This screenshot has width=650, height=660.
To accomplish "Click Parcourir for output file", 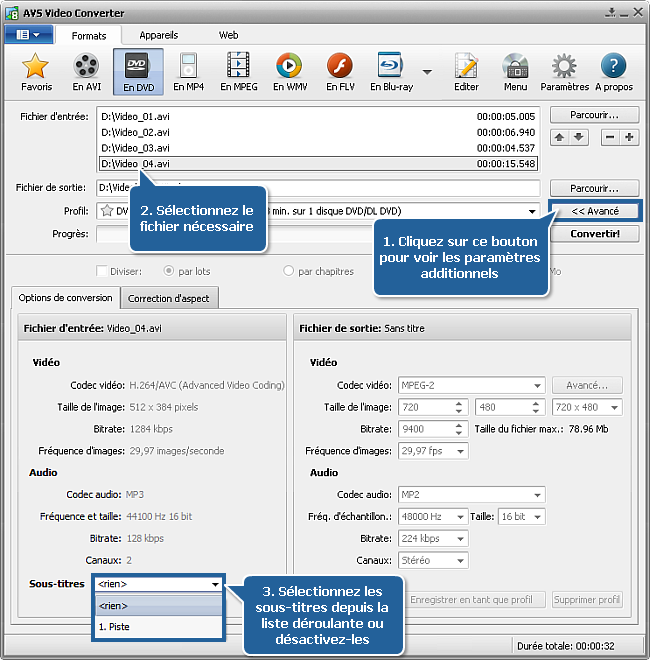I will tap(594, 188).
